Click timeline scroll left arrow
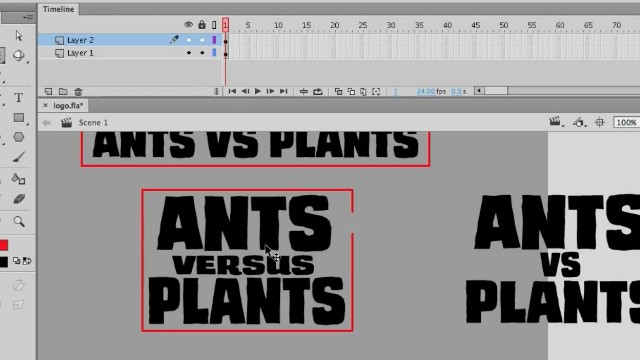 pos(479,91)
